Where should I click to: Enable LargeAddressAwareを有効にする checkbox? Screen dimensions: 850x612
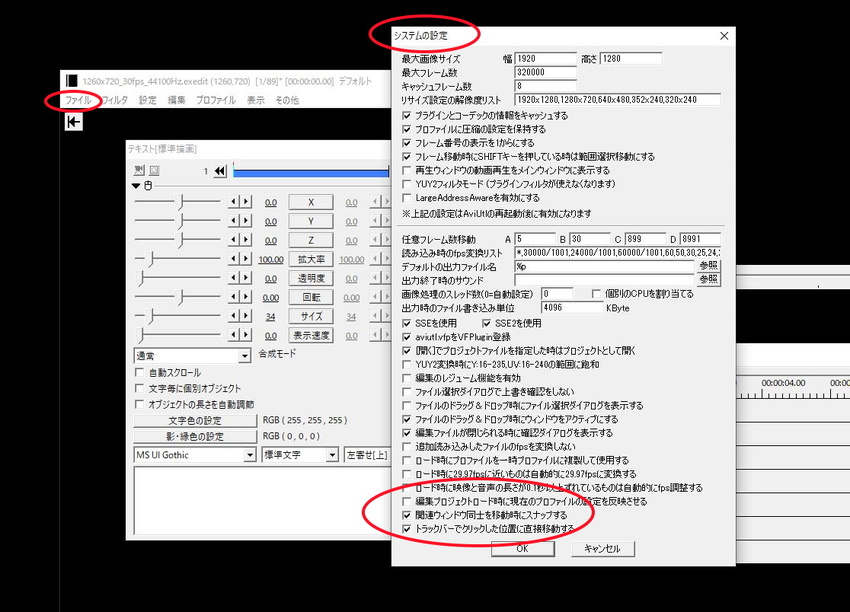tap(407, 197)
